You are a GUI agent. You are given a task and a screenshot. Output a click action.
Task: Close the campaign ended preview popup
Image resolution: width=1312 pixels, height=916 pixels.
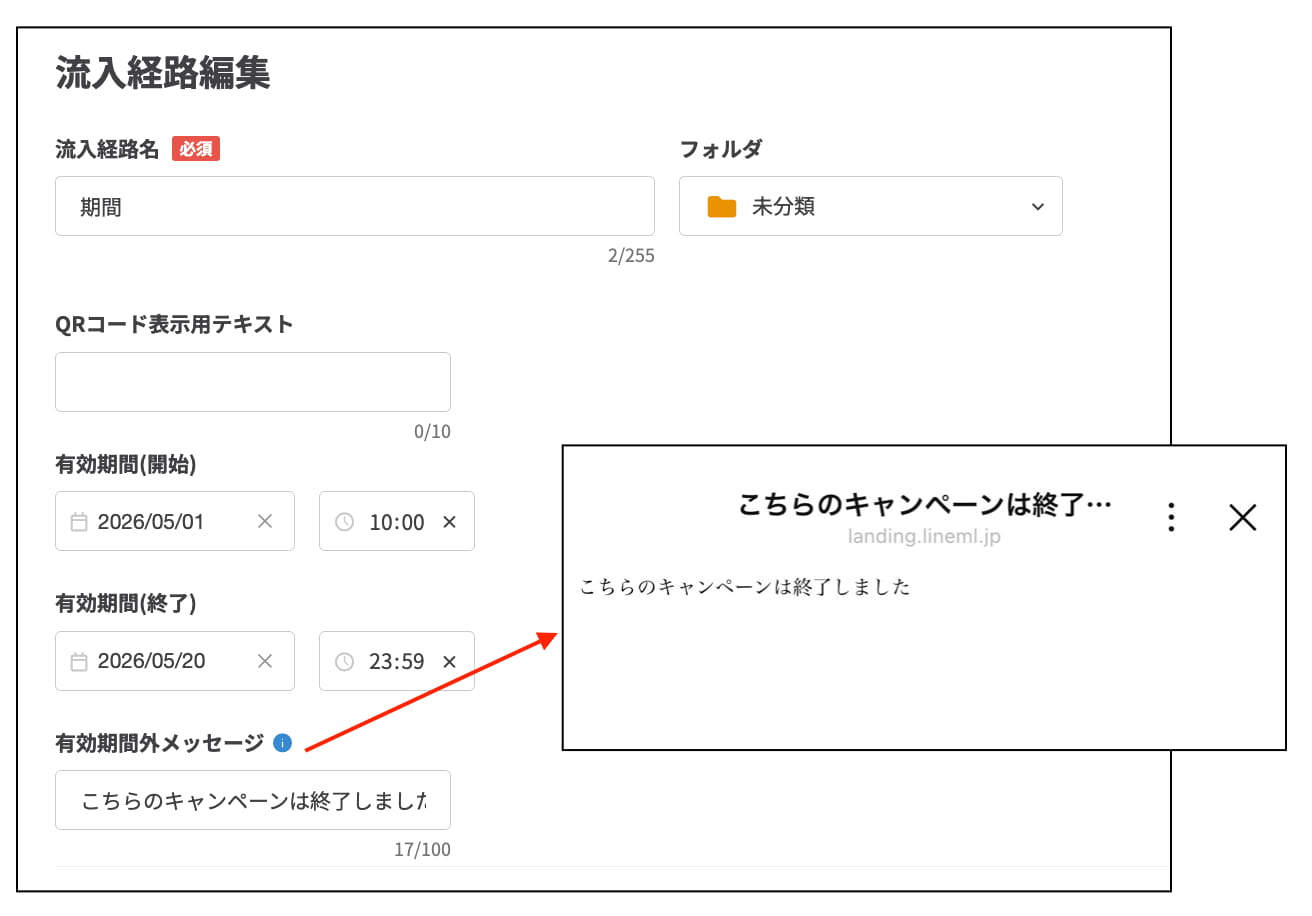1242,517
